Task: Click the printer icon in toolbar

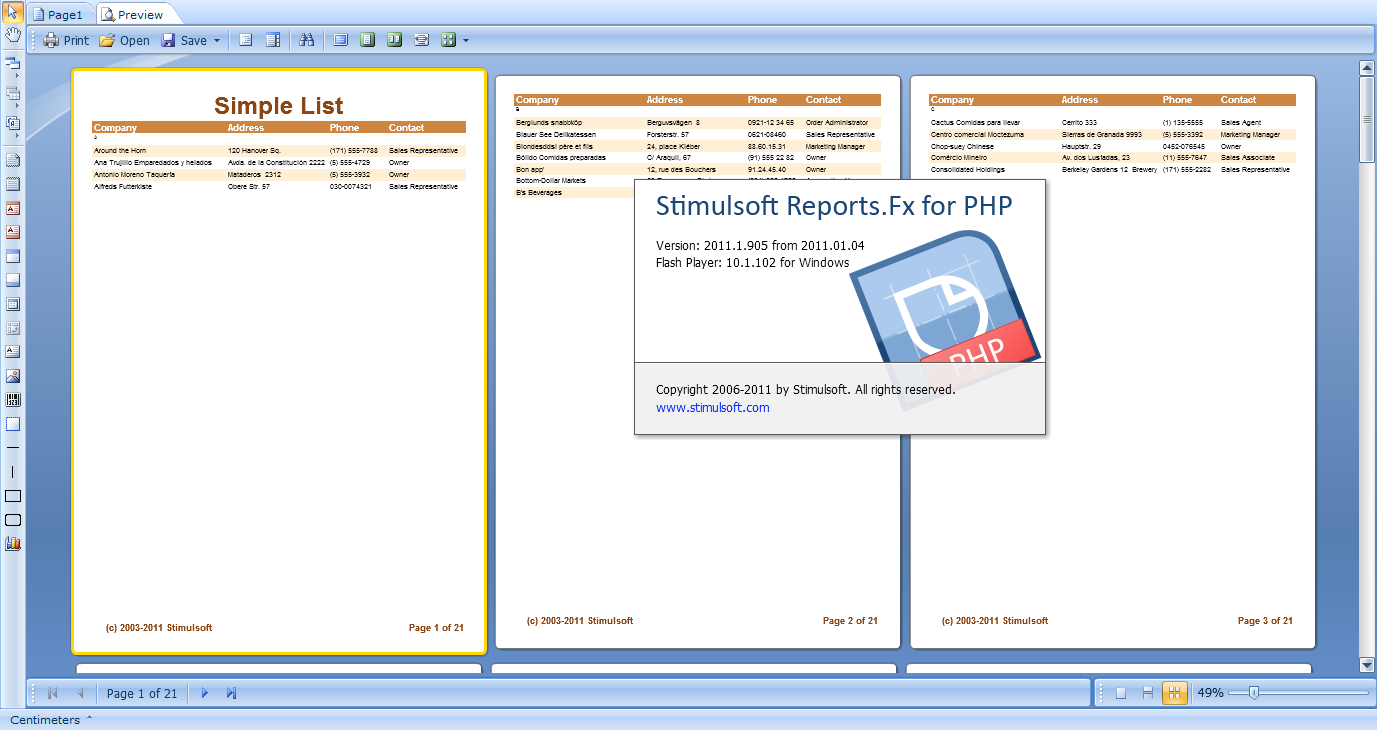Action: [51, 40]
